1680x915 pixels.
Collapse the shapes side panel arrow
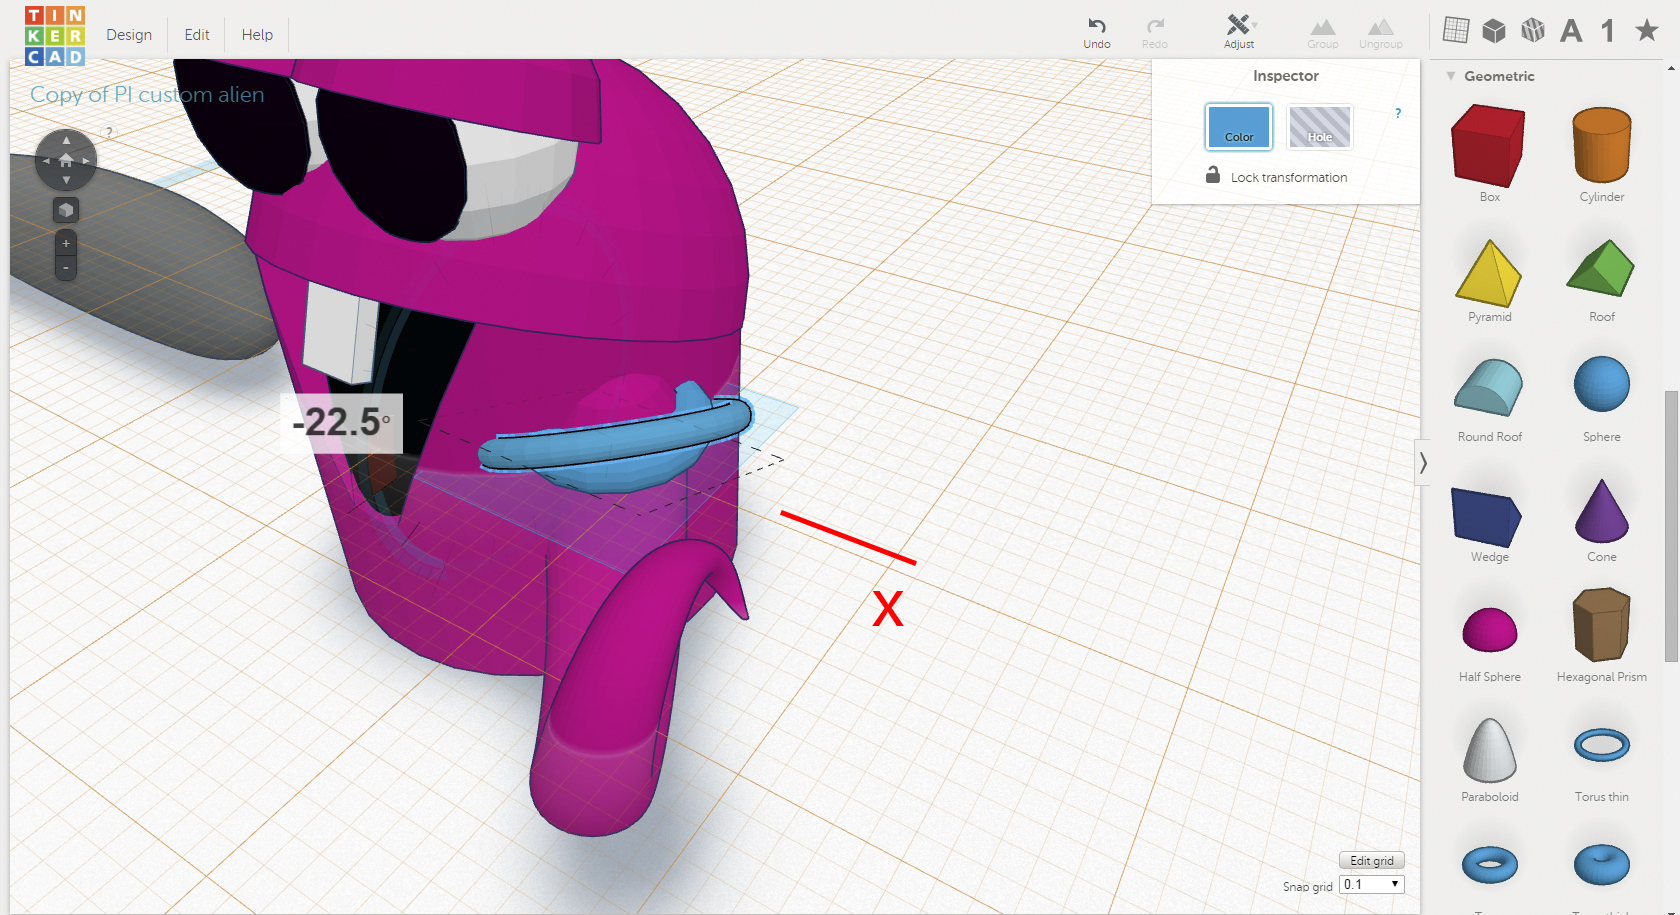[x=1423, y=463]
